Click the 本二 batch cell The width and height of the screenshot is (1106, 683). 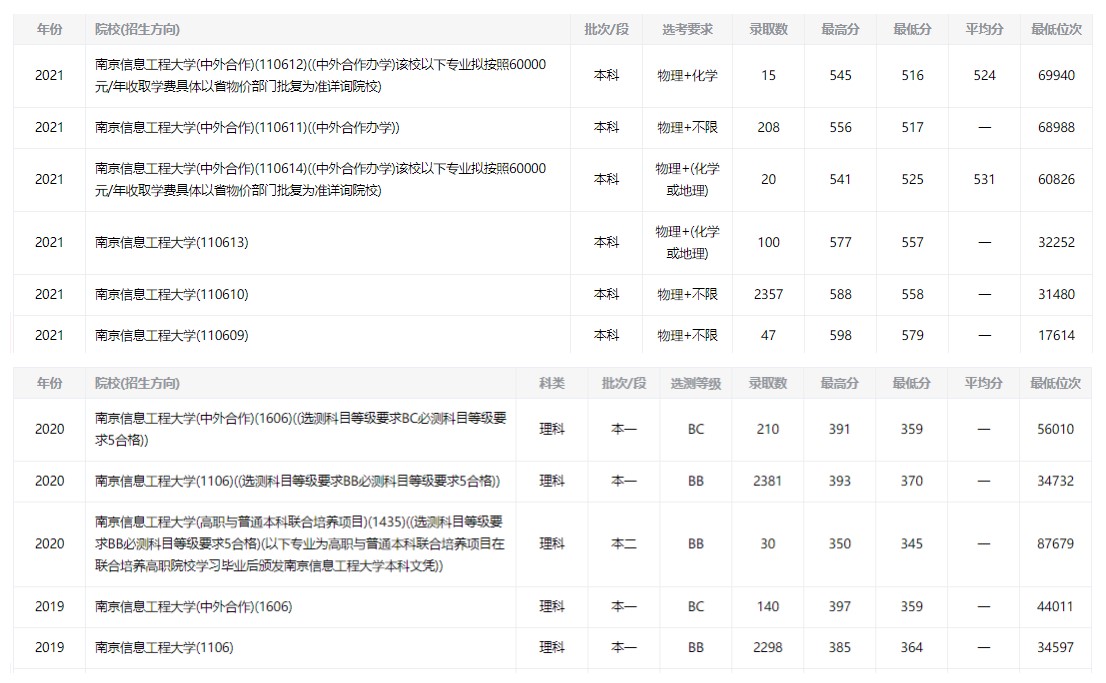coord(624,544)
